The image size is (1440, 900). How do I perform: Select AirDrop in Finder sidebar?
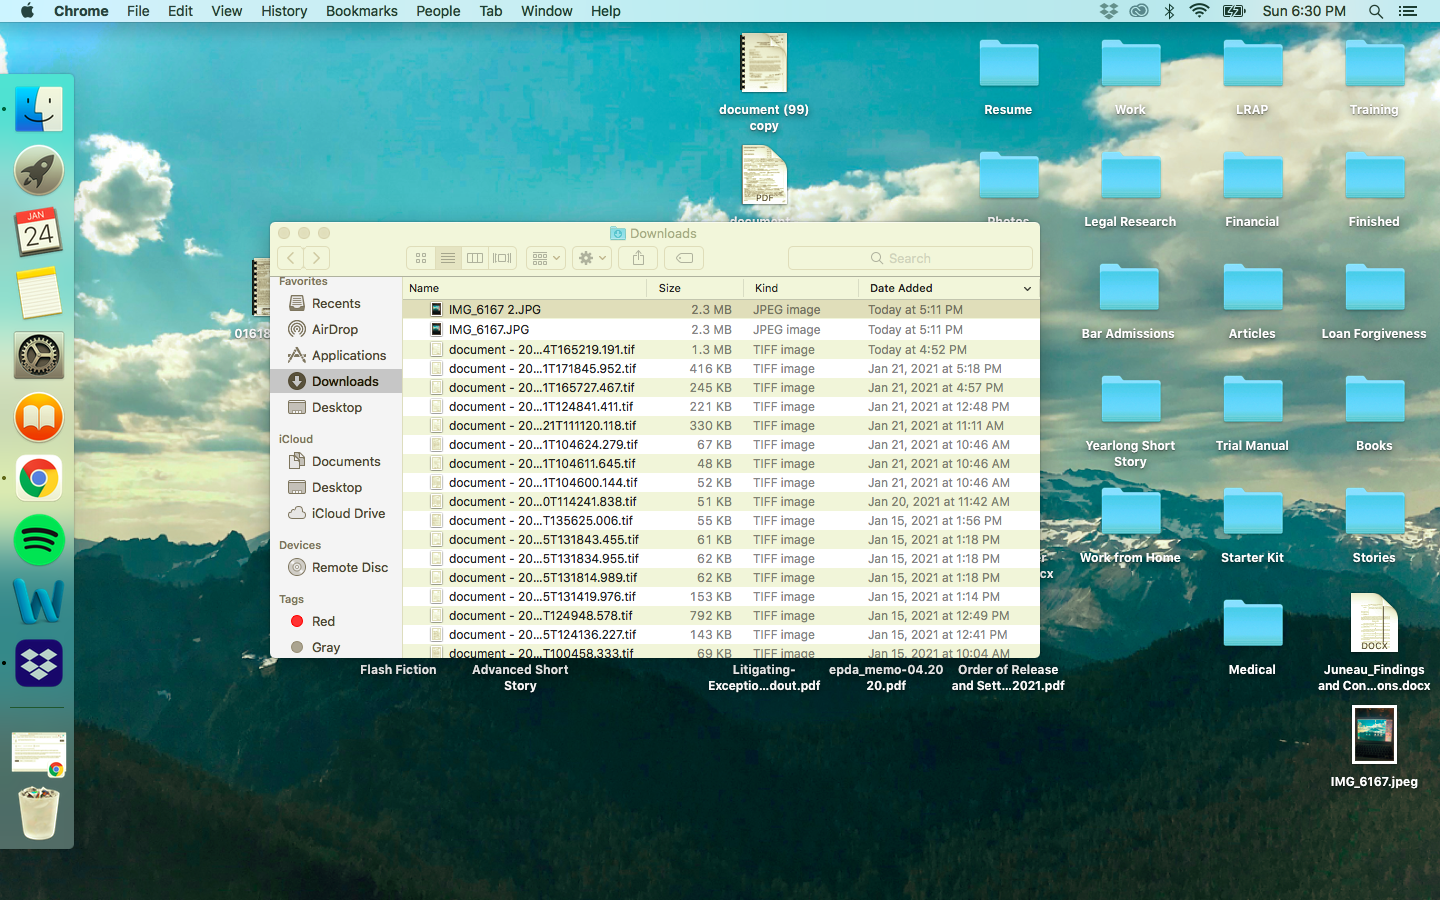click(x=334, y=329)
